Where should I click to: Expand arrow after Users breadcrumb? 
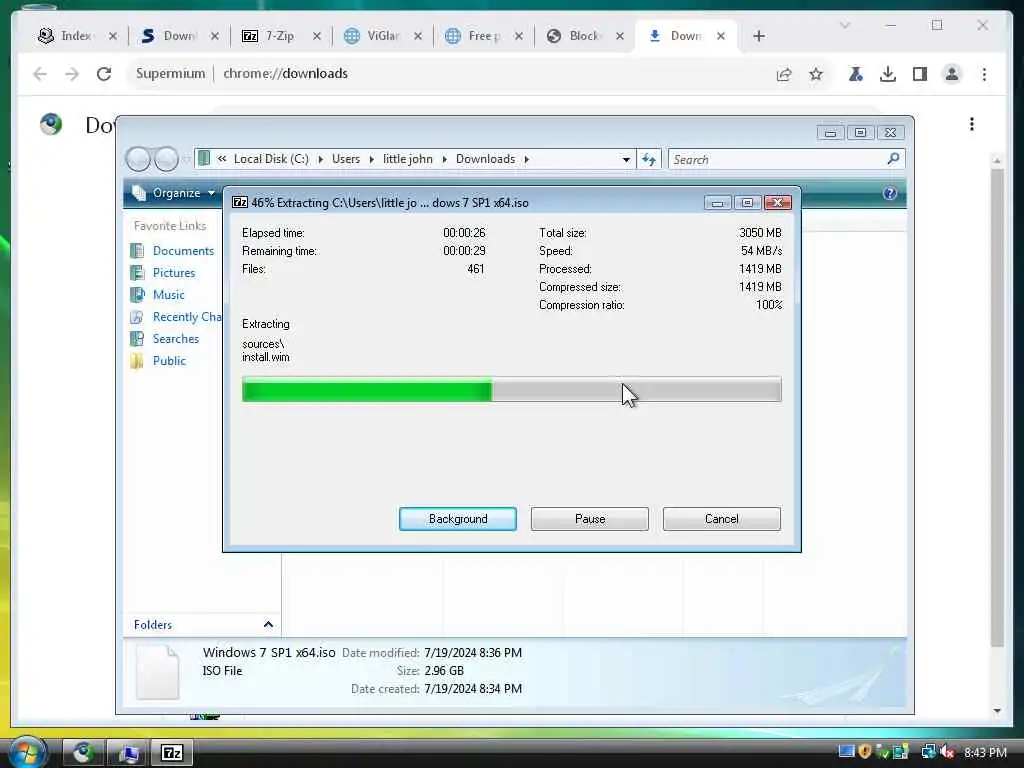[x=372, y=159]
